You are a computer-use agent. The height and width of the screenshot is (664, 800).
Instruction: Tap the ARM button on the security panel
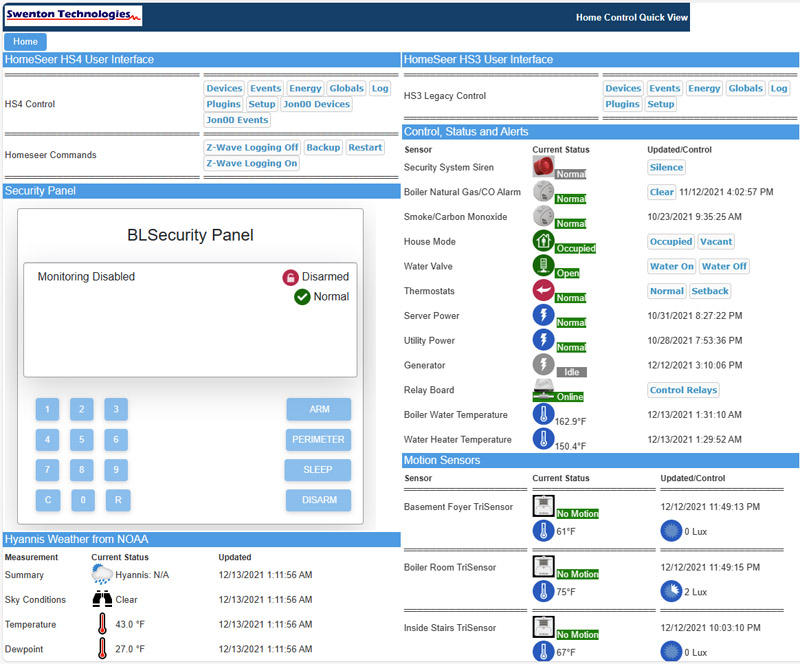[319, 409]
